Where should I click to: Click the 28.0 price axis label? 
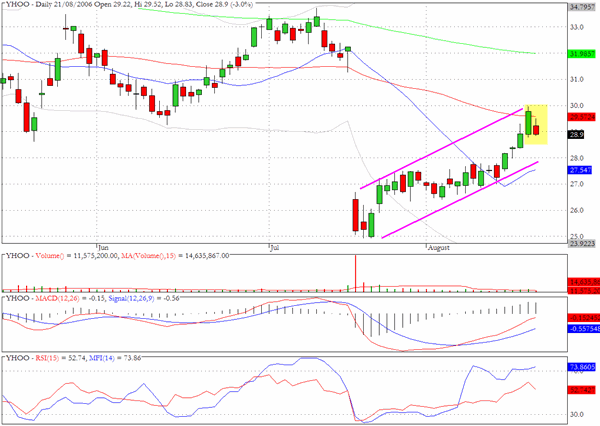pyautogui.click(x=577, y=158)
